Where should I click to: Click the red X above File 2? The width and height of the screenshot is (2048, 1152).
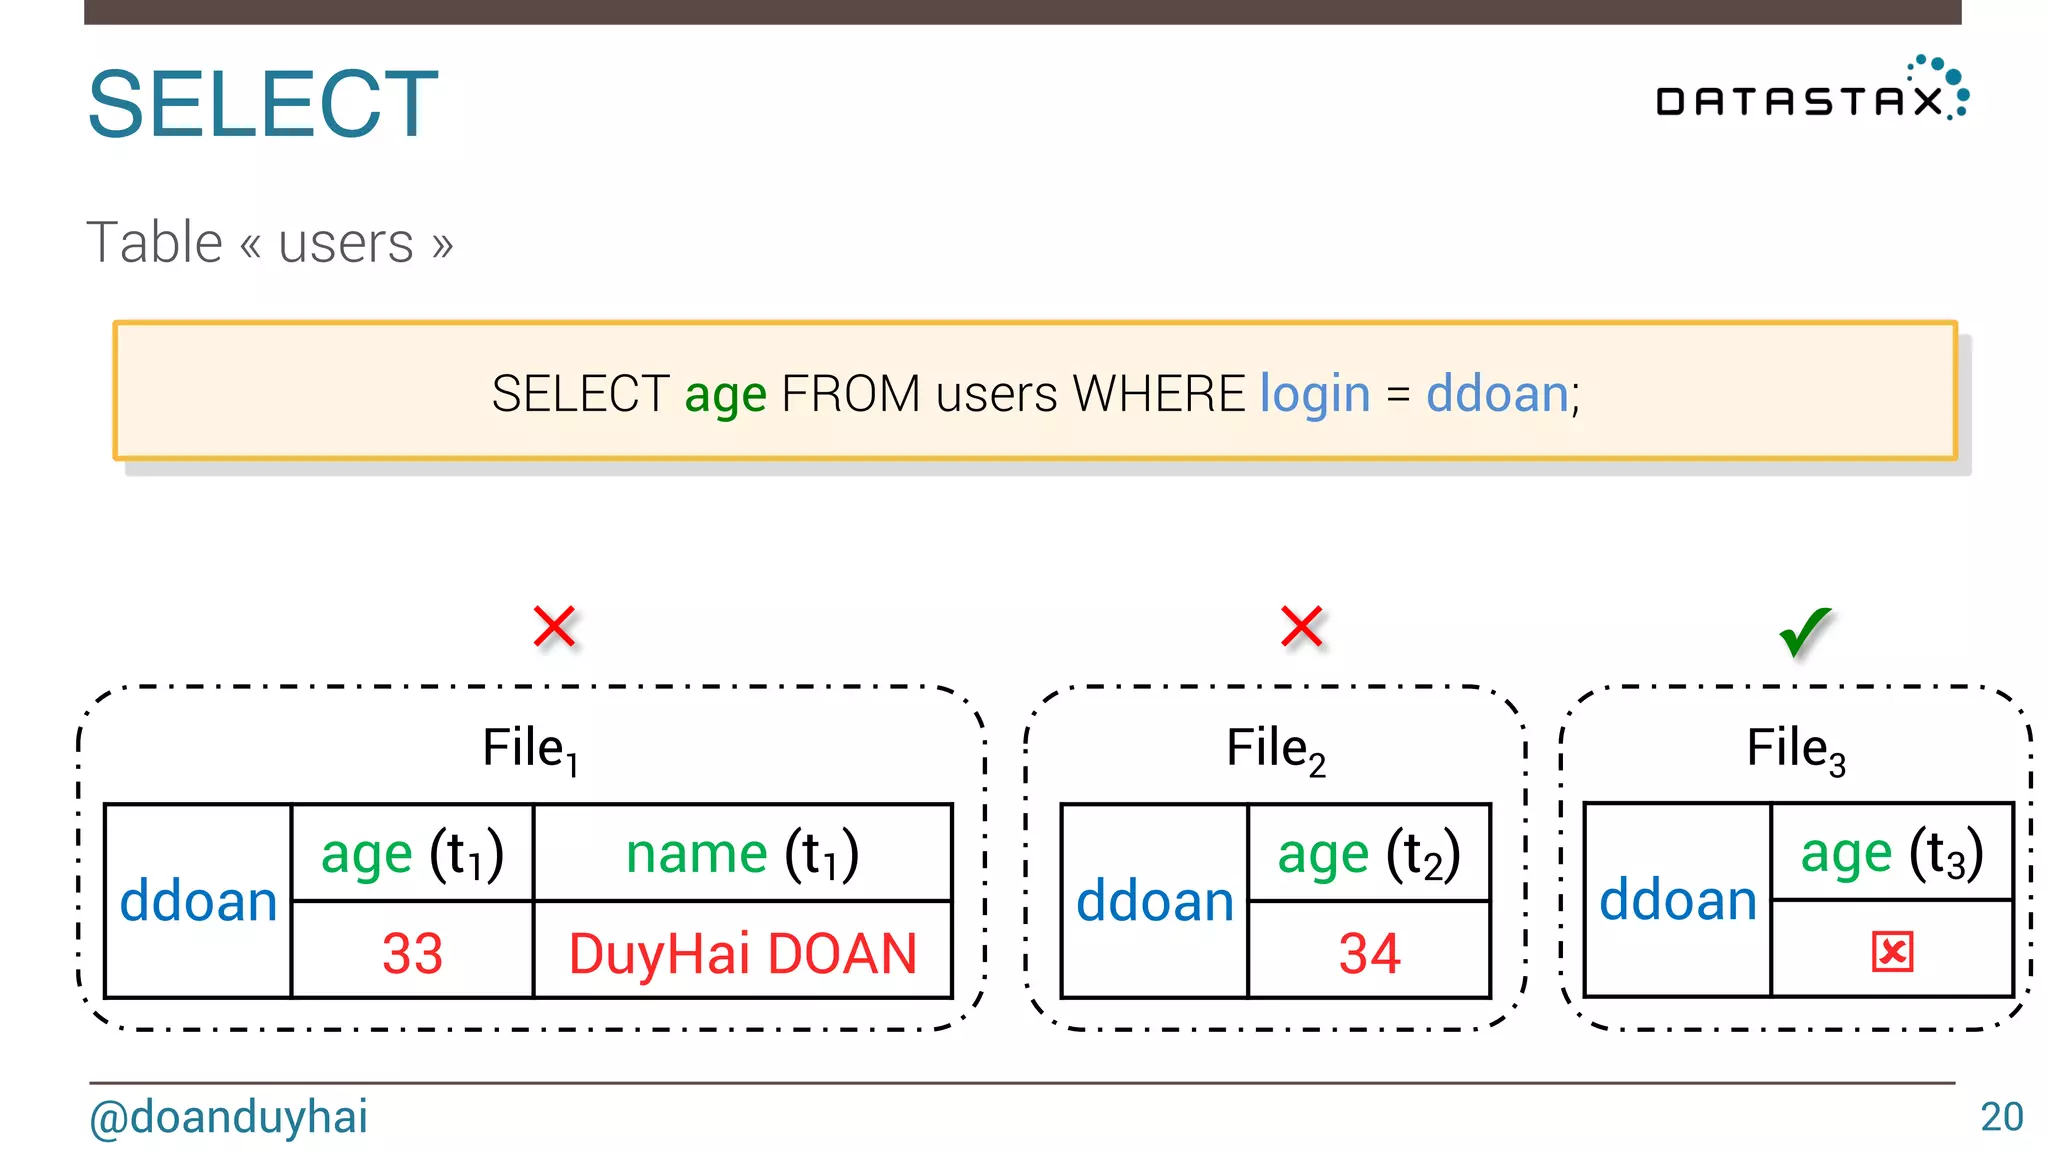pyautogui.click(x=1302, y=627)
